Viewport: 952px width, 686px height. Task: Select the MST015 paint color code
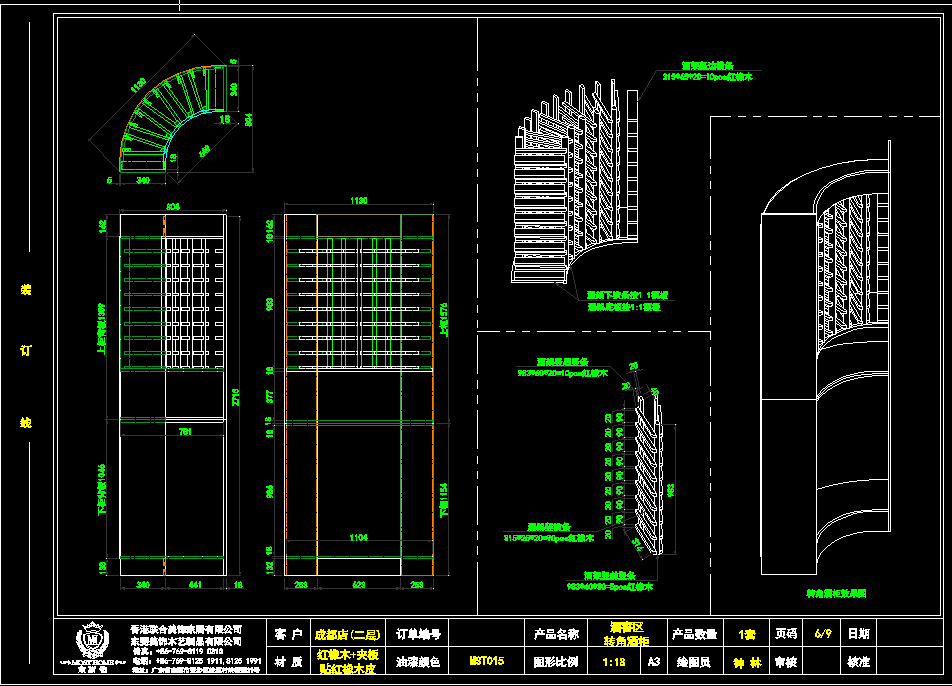point(486,661)
